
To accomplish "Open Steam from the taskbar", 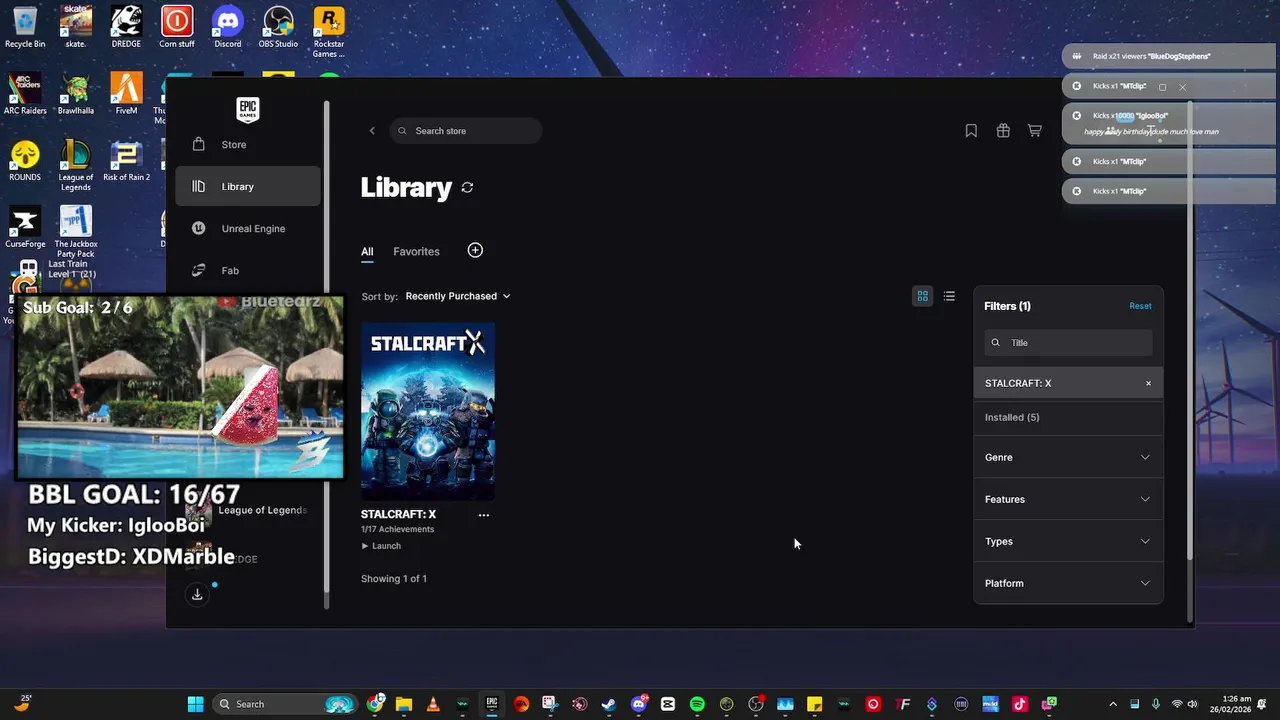I will pos(608,704).
